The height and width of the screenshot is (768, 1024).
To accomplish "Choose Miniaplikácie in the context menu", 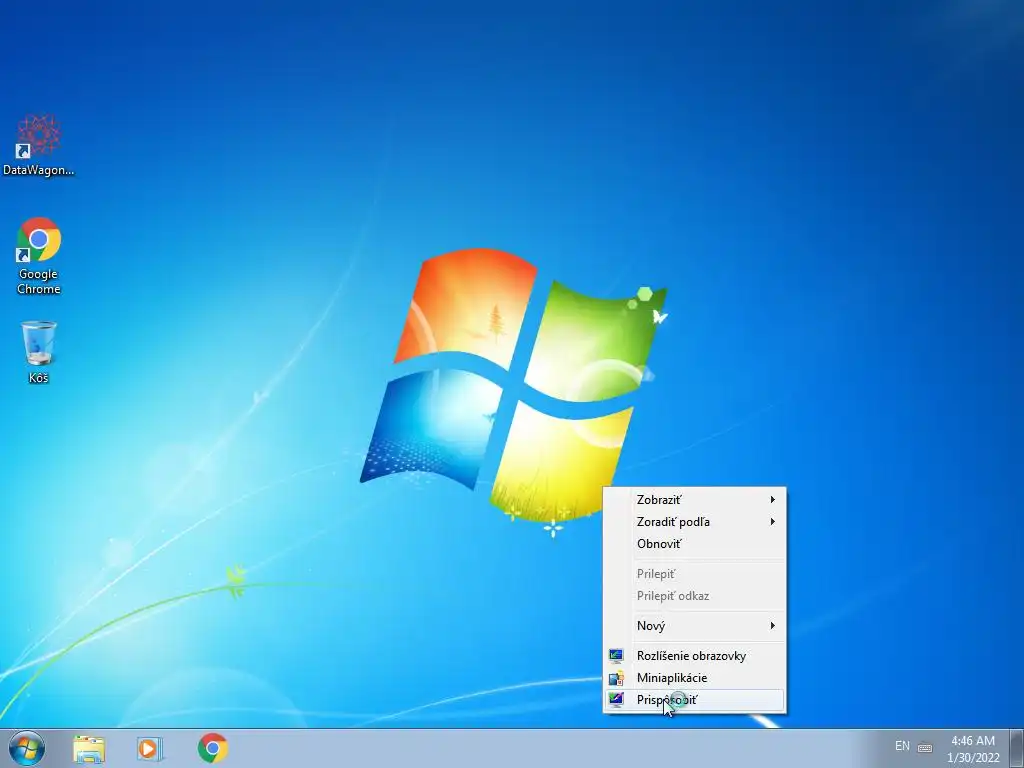I will (x=694, y=678).
